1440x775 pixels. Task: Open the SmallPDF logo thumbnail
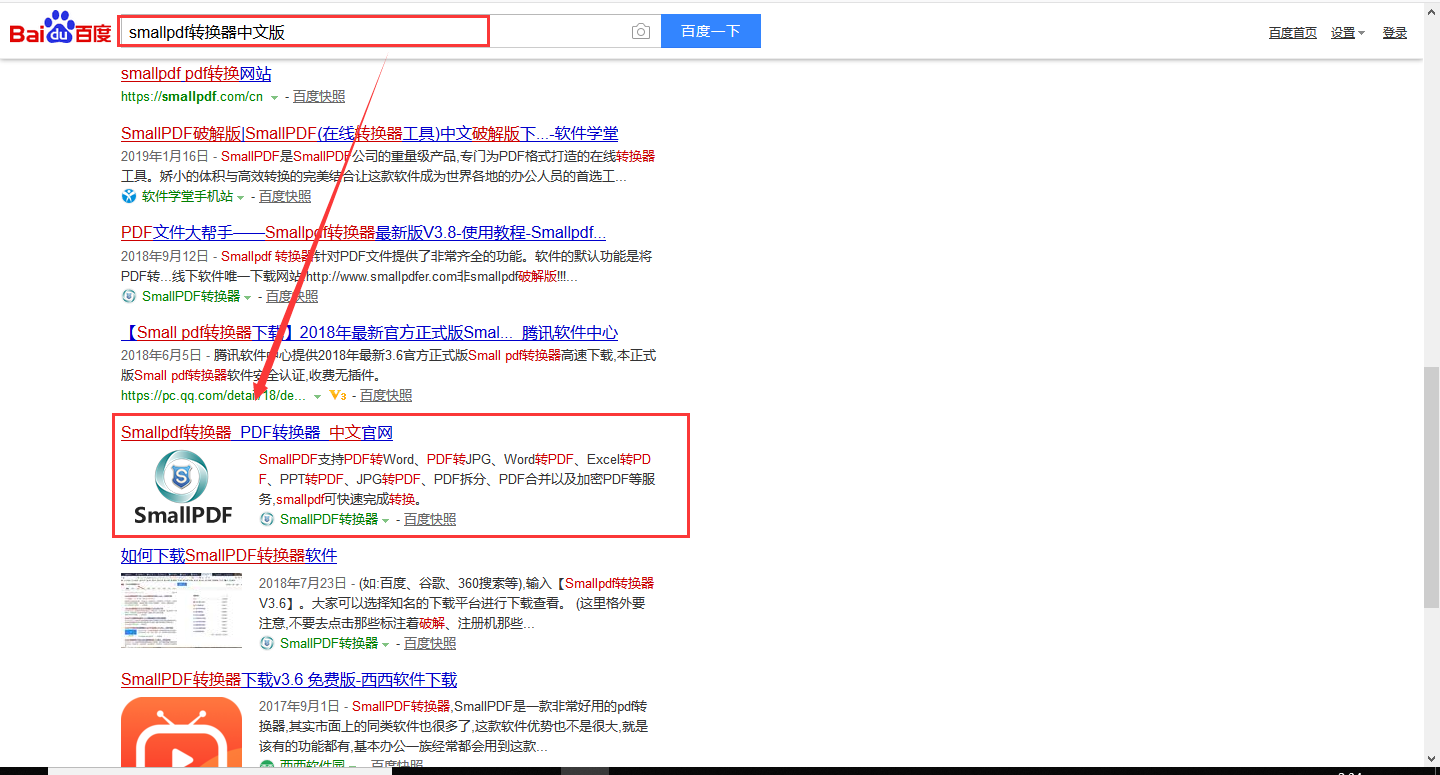tap(183, 488)
